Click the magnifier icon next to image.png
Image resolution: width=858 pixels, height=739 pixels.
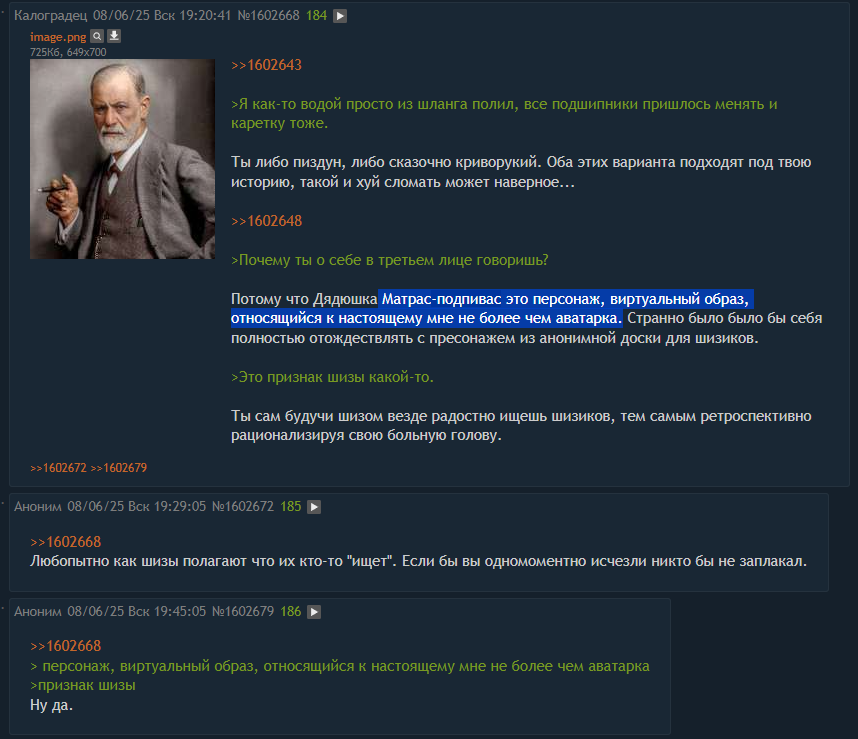coord(97,36)
